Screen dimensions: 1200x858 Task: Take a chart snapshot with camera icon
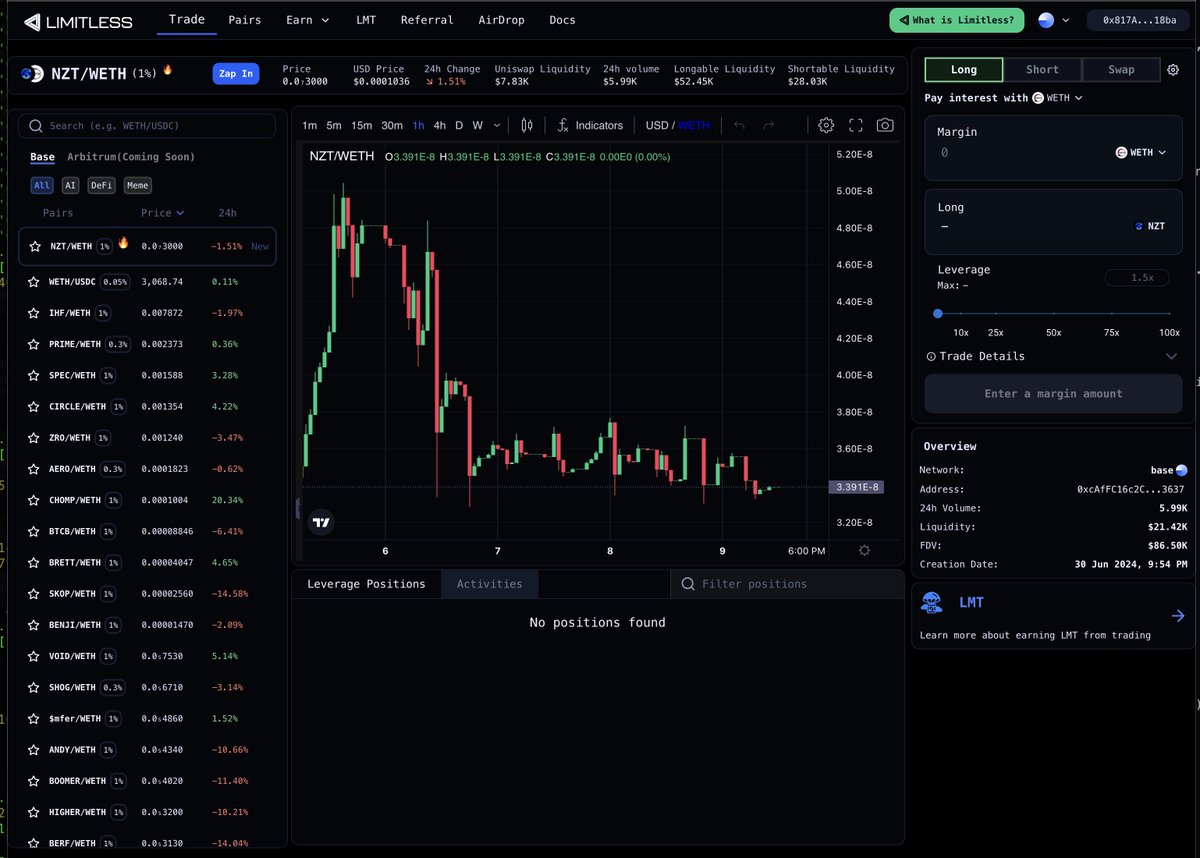(885, 125)
